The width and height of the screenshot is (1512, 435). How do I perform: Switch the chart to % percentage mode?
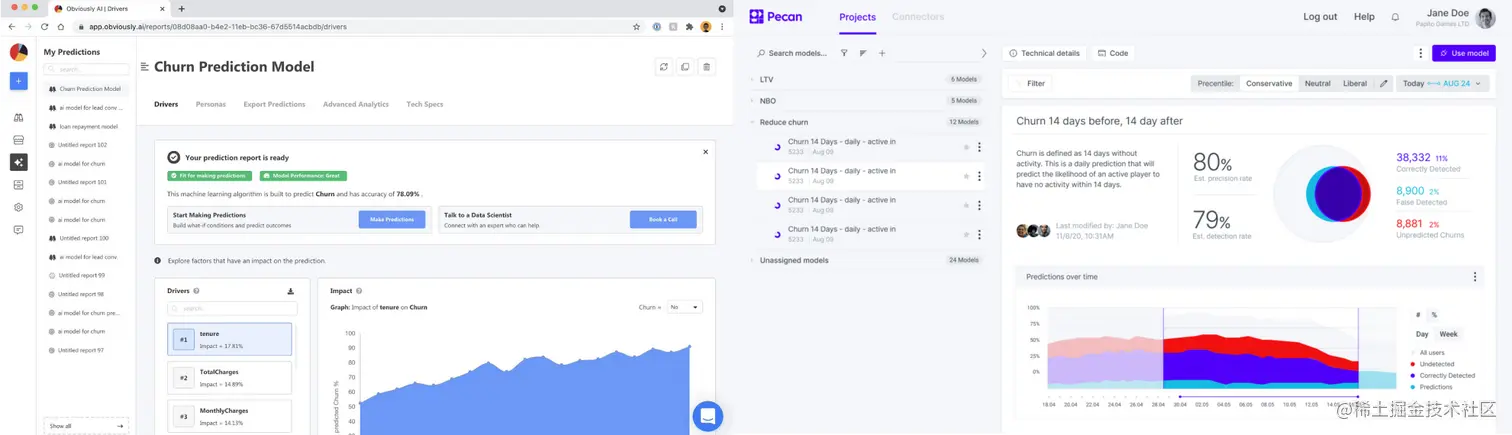[1433, 315]
